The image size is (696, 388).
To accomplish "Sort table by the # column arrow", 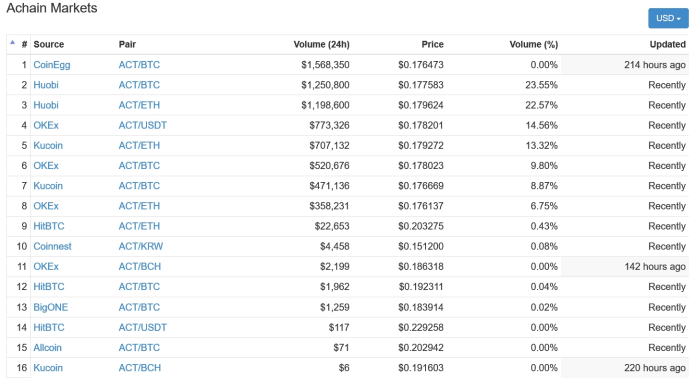I will pyautogui.click(x=12, y=43).
